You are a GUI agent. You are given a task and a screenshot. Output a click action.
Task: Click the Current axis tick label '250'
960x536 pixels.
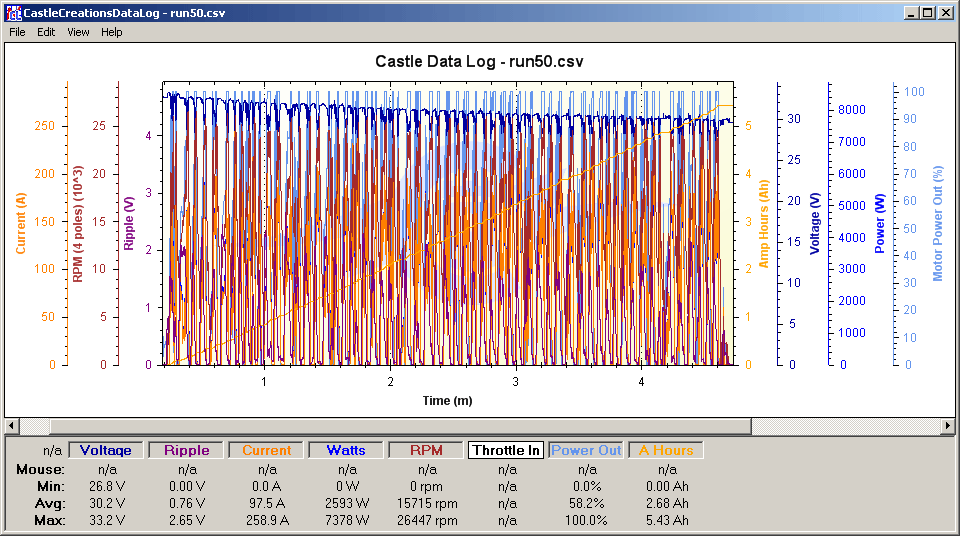[x=45, y=126]
